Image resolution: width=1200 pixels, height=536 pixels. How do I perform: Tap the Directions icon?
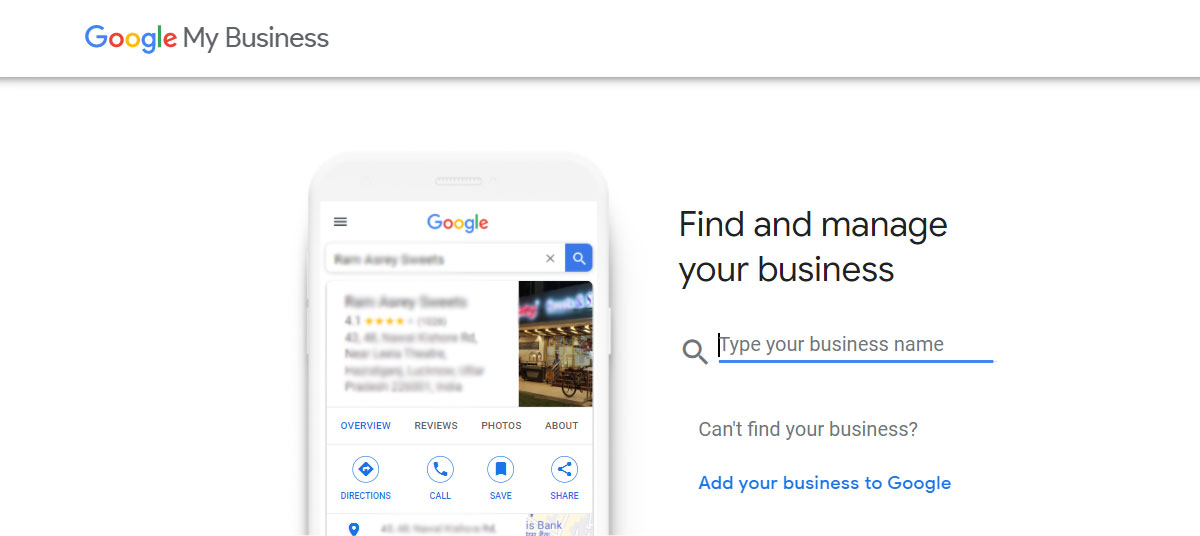(x=366, y=470)
